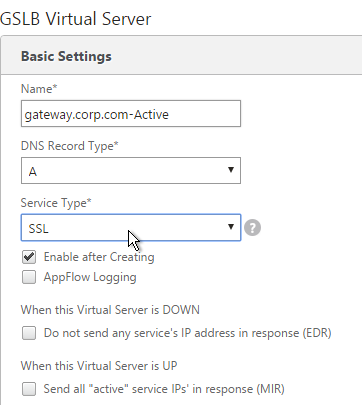The image size is (362, 405).
Task: Uncheck the Enable after Creating checkbox
Action: click(29, 257)
